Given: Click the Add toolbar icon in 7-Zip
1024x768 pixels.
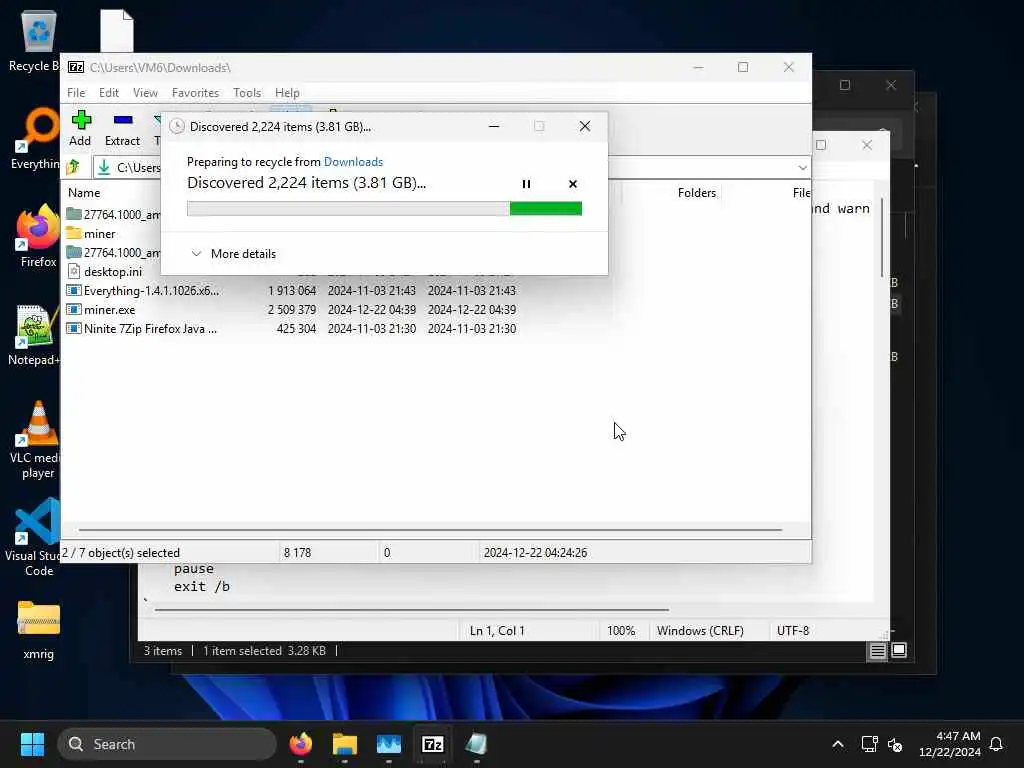Looking at the screenshot, I should pyautogui.click(x=81, y=129).
